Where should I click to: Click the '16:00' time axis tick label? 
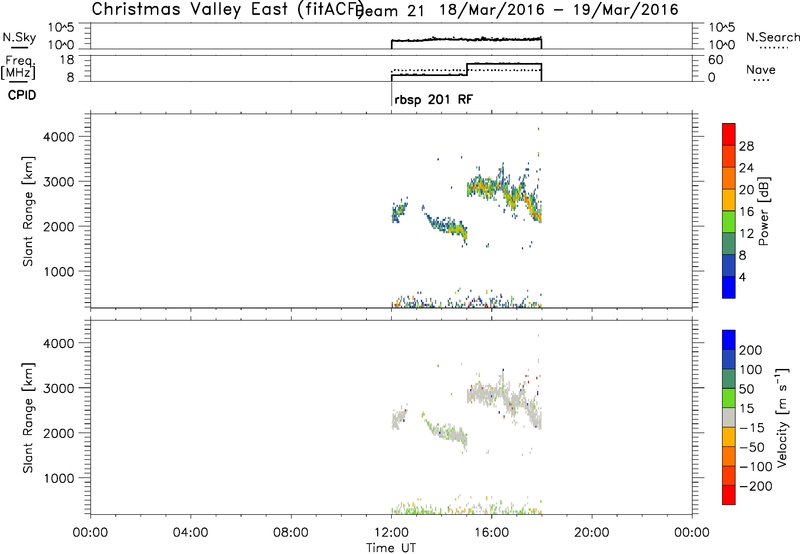click(491, 533)
